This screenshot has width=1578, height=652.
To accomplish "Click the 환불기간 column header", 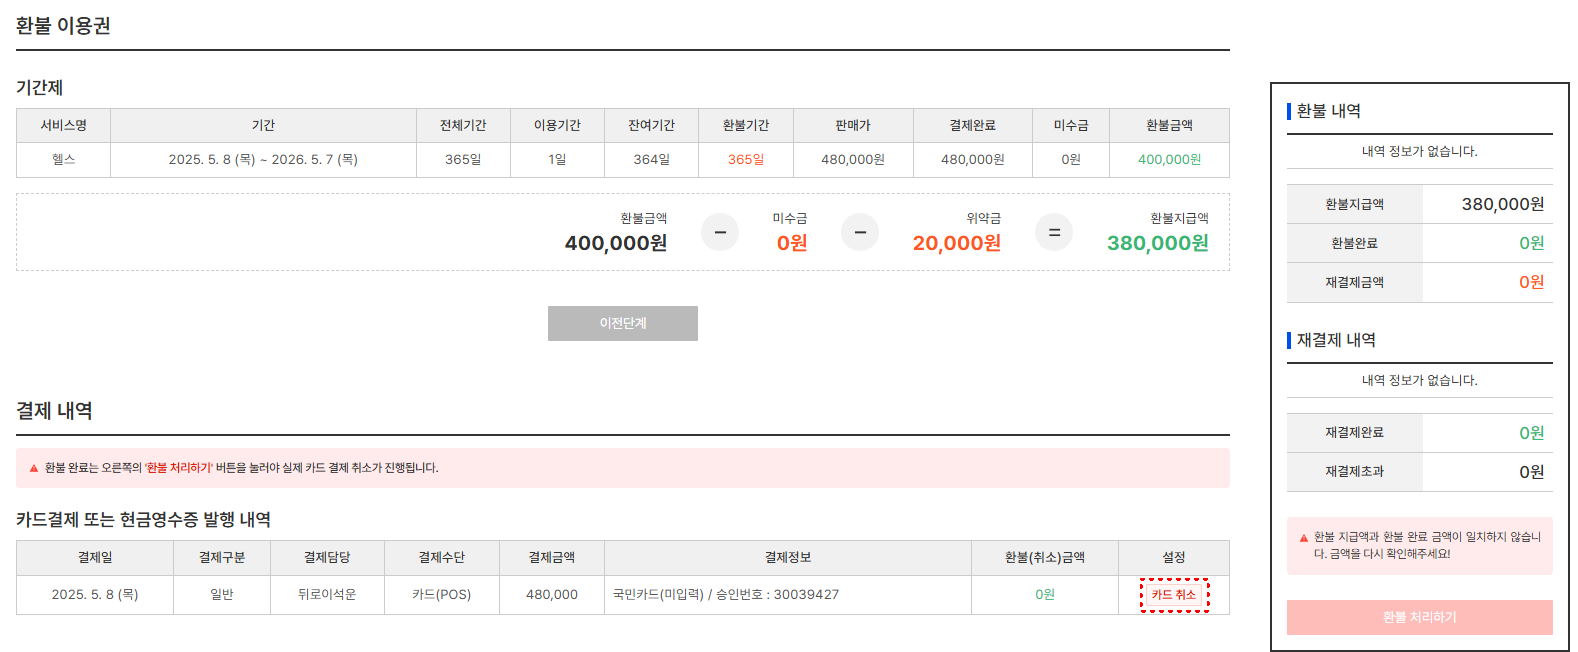I will (746, 125).
